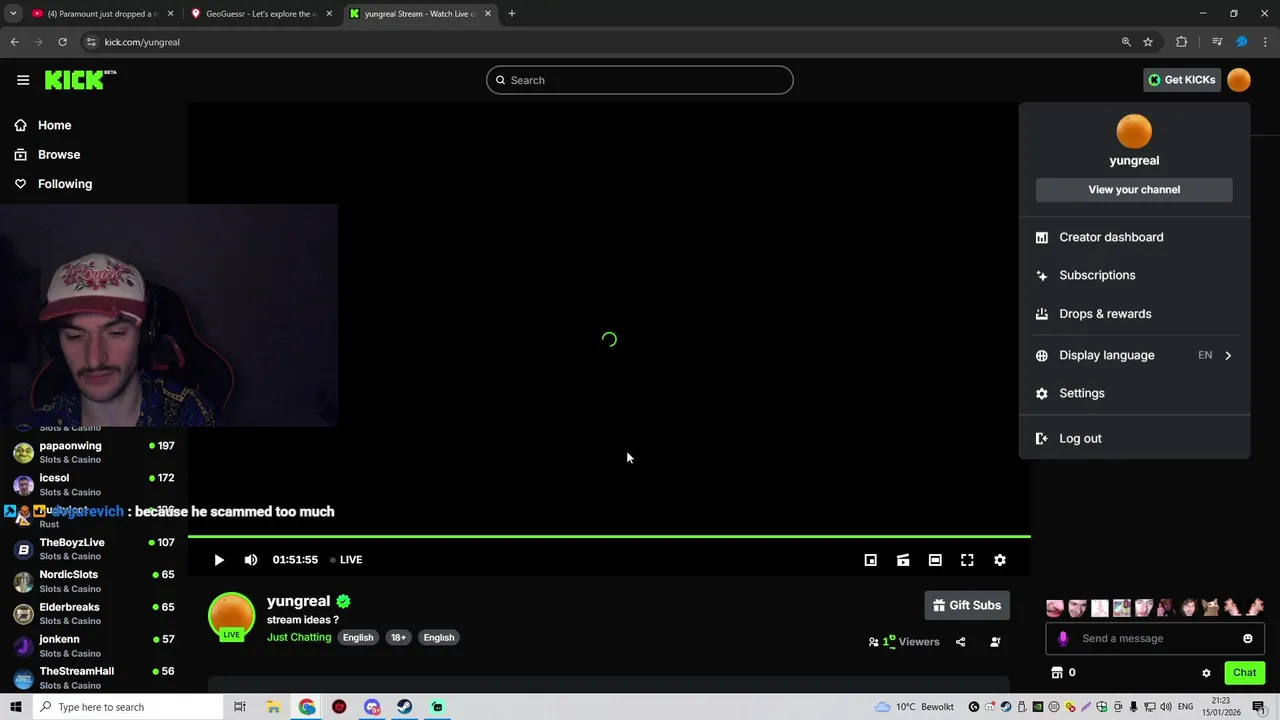Click the purple microphone icon in chat
1280x720 pixels.
(1063, 639)
